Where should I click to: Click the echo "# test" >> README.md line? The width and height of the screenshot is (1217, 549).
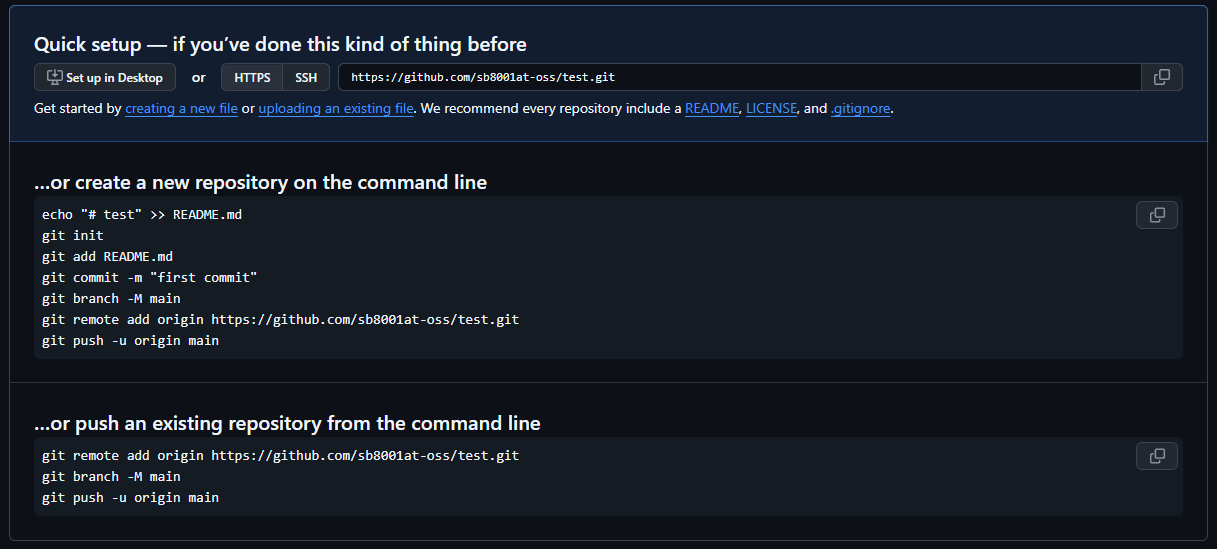142,215
